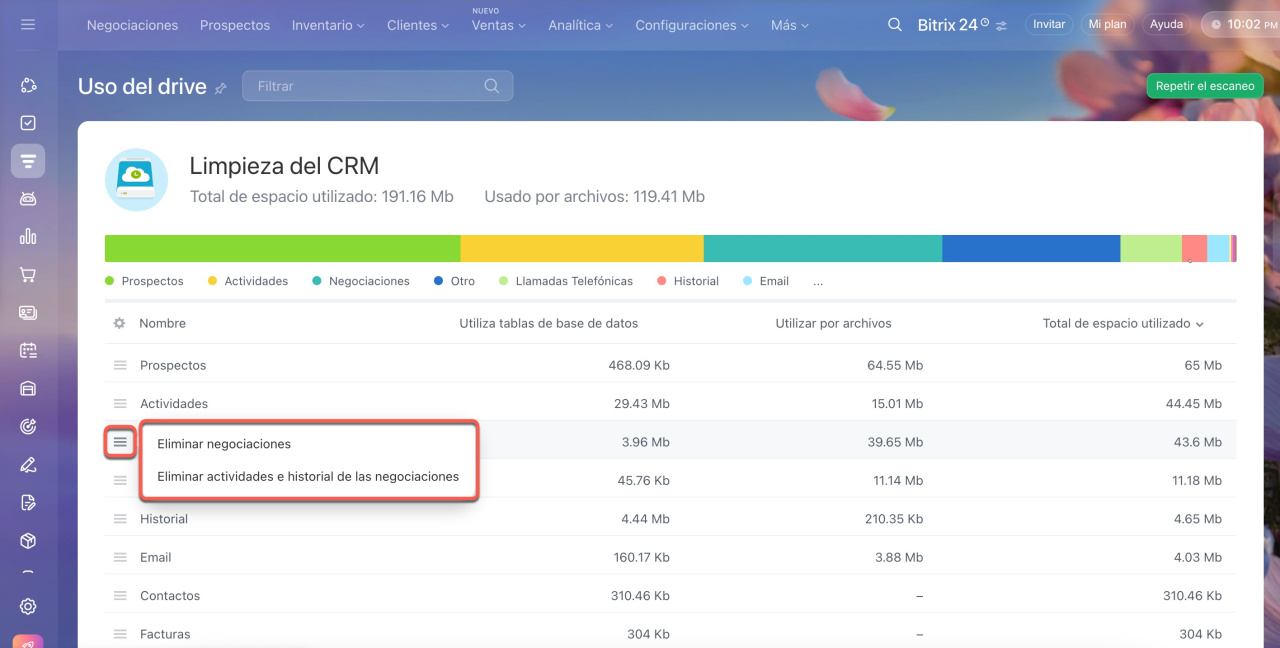Open the Más dropdown in top navigation
Image resolution: width=1280 pixels, height=648 pixels.
point(790,25)
